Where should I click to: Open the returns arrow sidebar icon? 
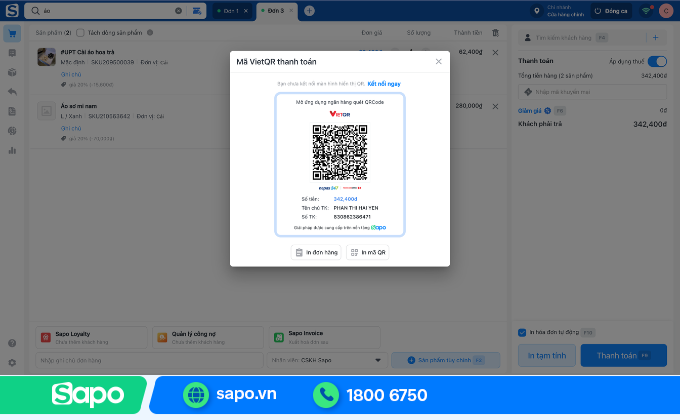(x=12, y=92)
